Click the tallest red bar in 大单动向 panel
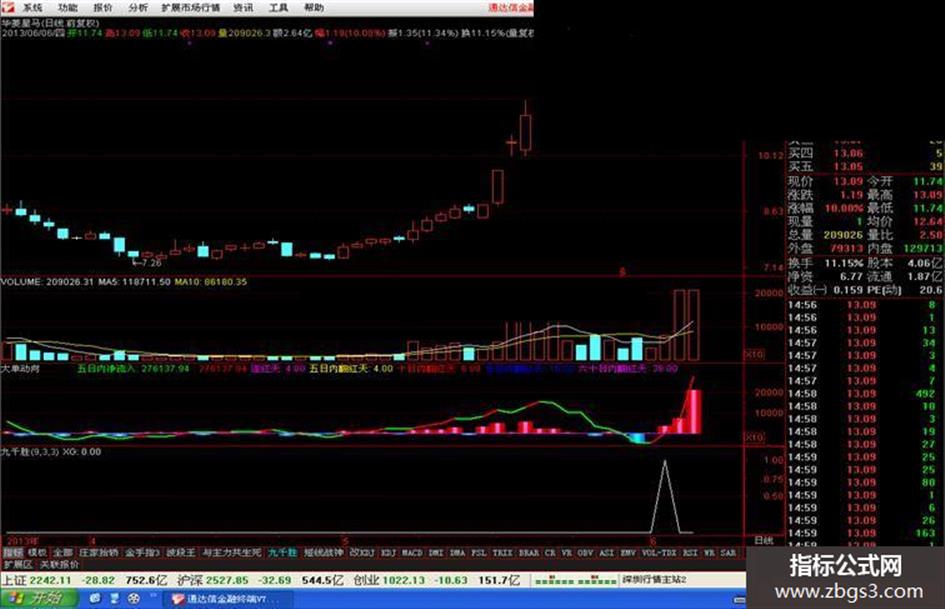This screenshot has height=609, width=945. tap(694, 412)
